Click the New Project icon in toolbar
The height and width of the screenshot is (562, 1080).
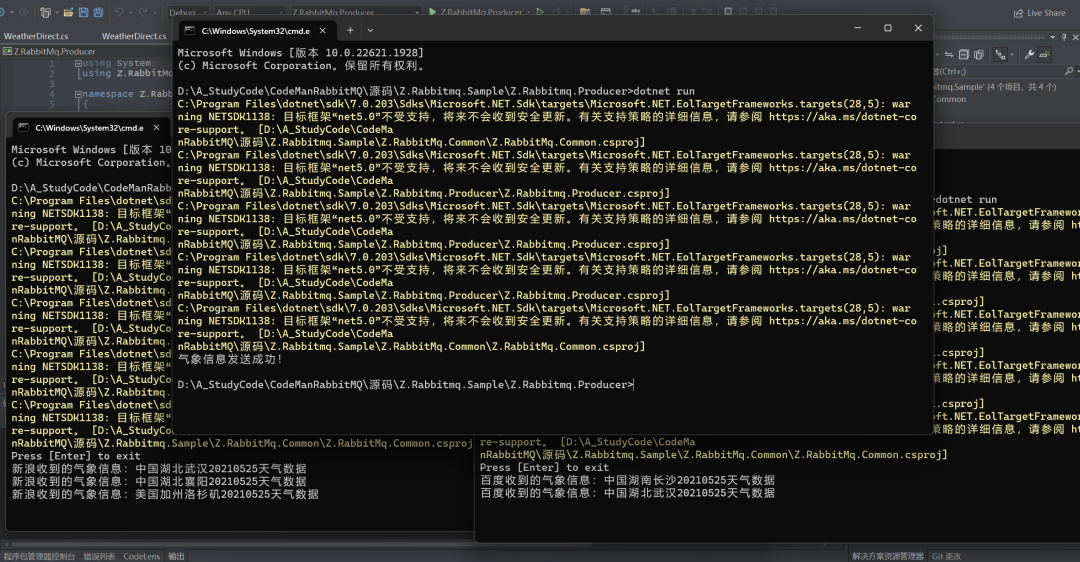click(45, 12)
